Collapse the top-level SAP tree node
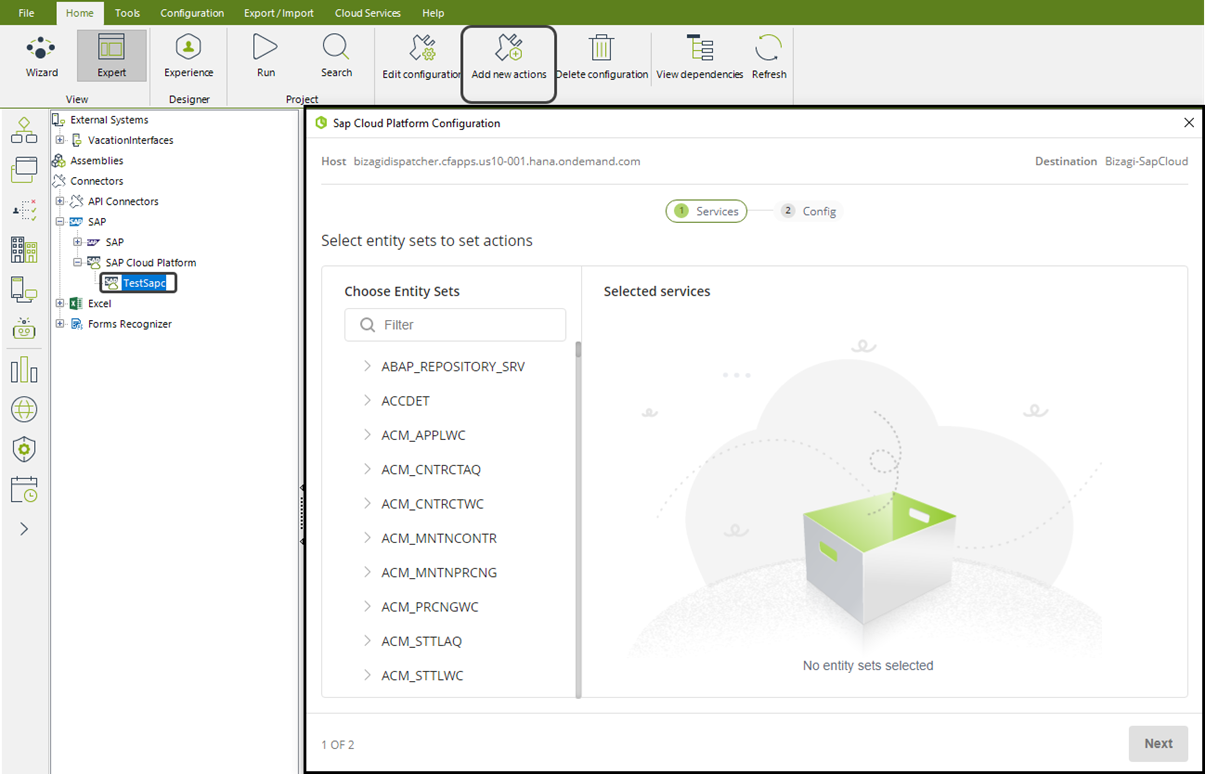 (x=60, y=222)
